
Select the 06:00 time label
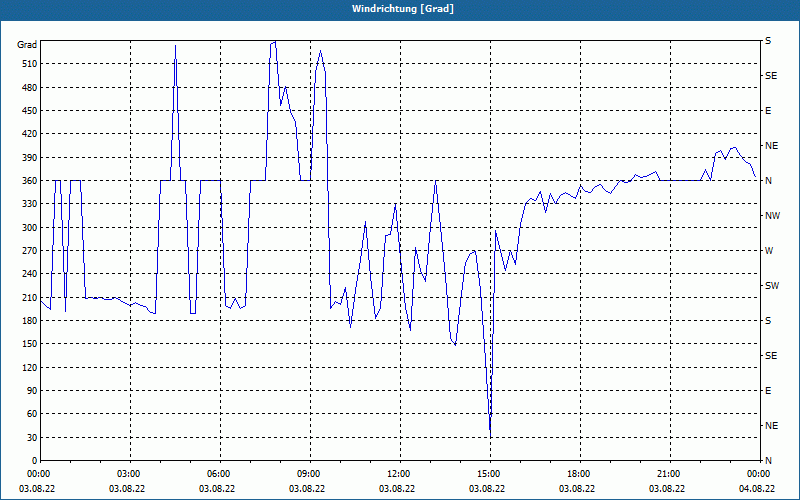pos(217,474)
